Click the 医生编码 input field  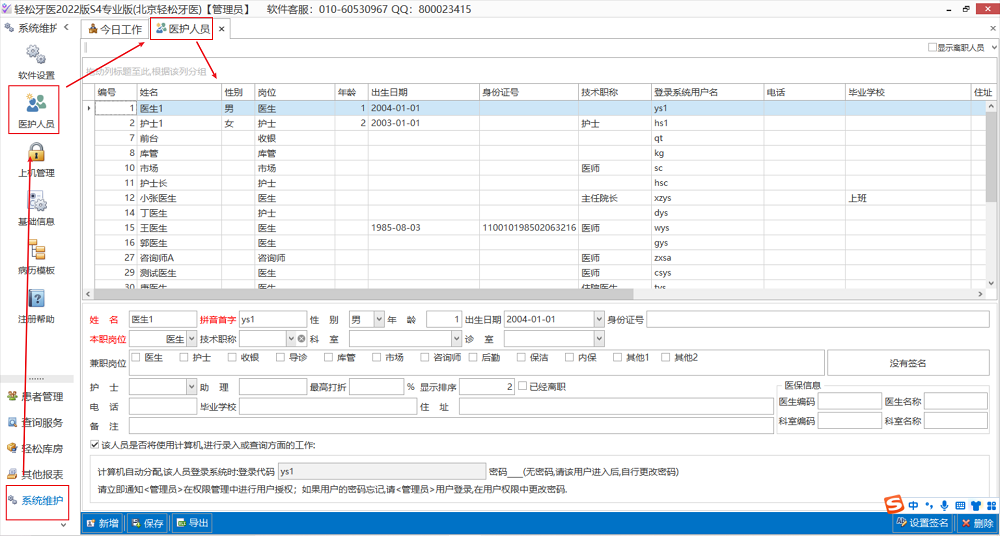849,401
